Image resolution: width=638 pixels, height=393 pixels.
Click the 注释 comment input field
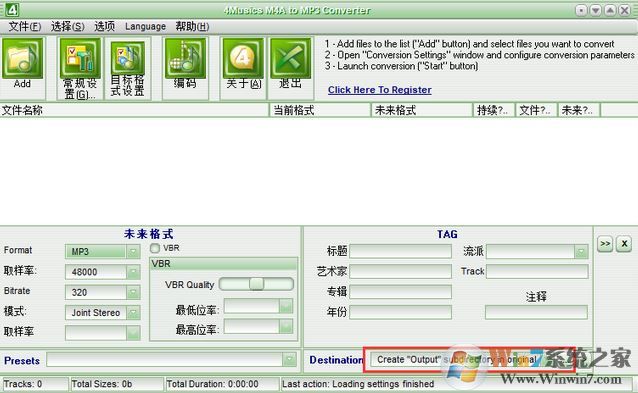coord(536,312)
